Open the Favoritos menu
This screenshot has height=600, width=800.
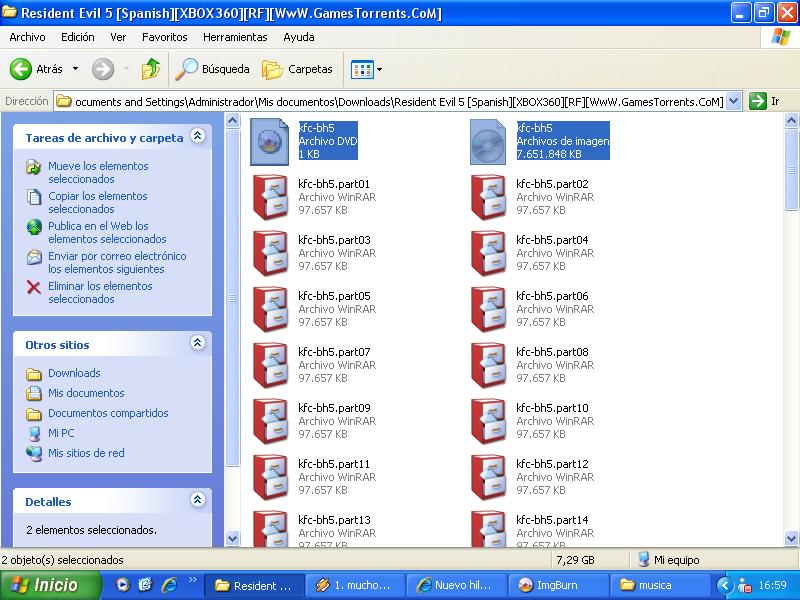164,37
